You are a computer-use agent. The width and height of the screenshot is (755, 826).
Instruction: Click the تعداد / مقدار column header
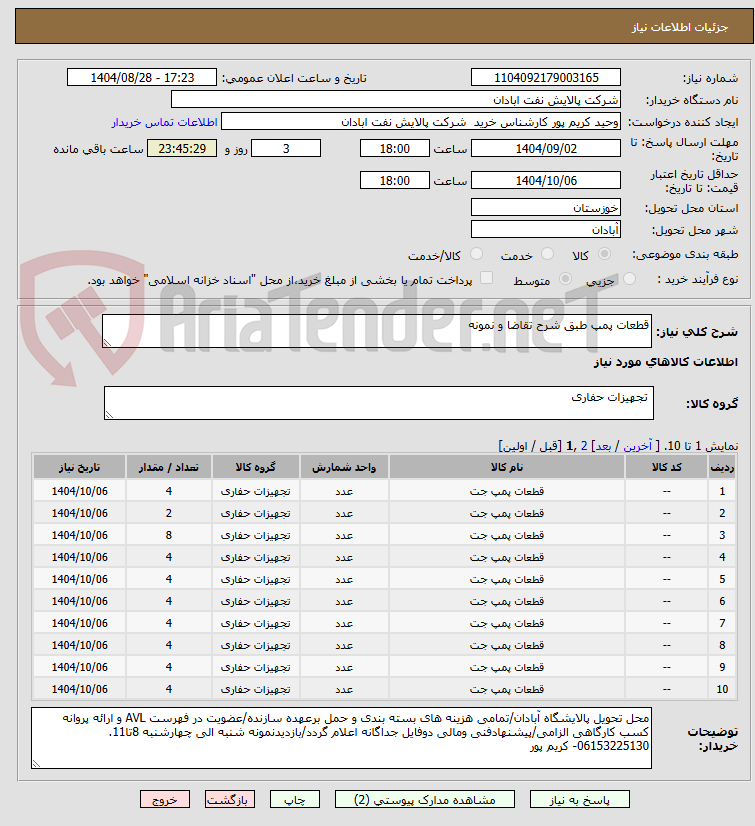[x=169, y=467]
